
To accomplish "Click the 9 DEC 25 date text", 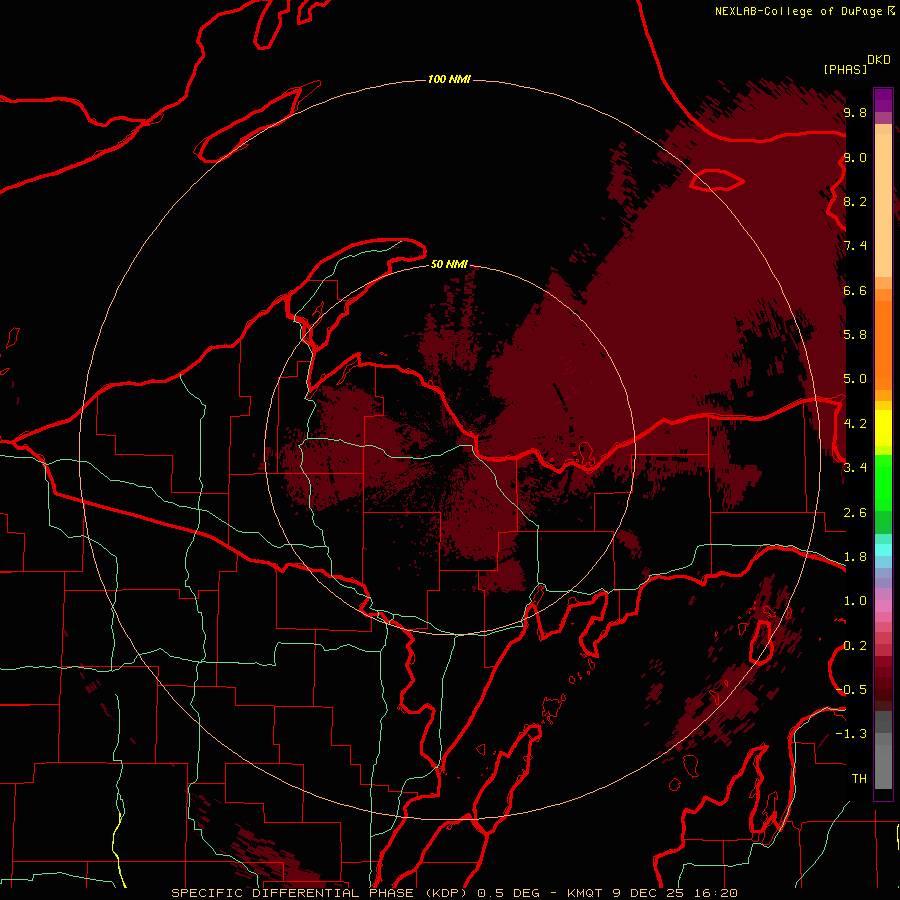I will (650, 893).
